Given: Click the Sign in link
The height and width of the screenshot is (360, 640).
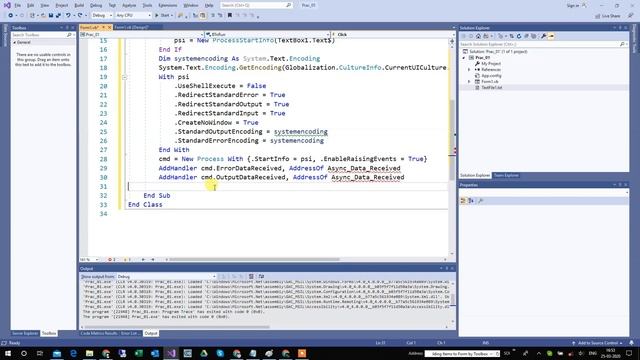Looking at the screenshot, I should (x=573, y=5).
